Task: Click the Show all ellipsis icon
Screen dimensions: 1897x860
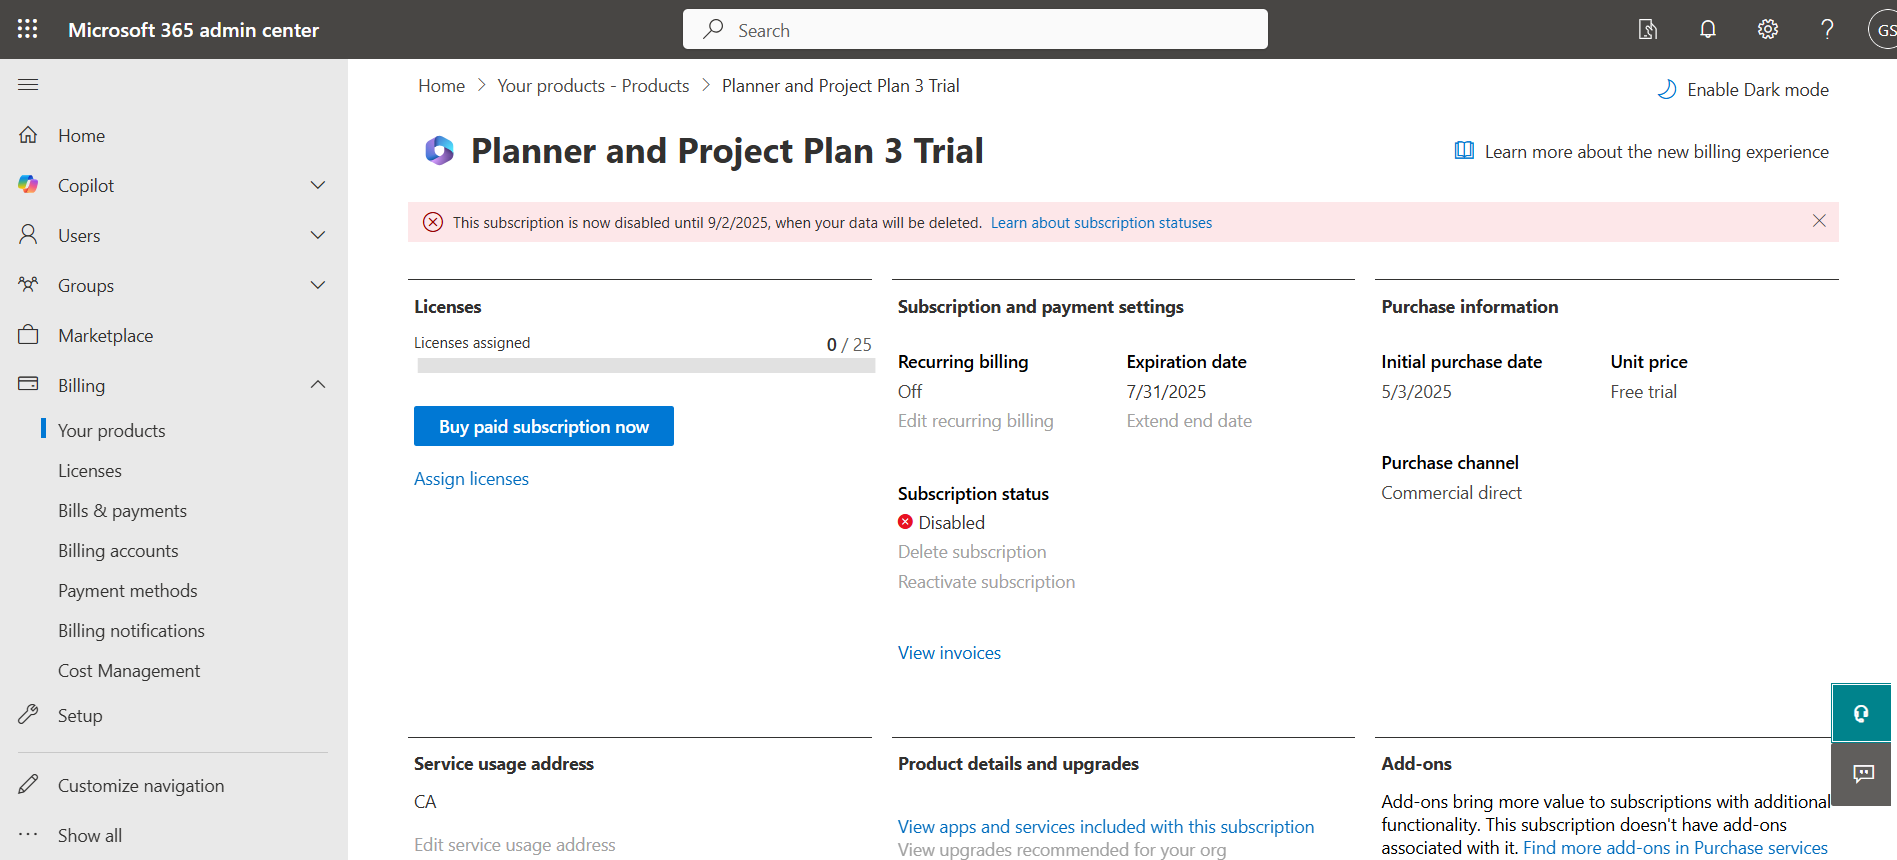Action: pyautogui.click(x=28, y=834)
